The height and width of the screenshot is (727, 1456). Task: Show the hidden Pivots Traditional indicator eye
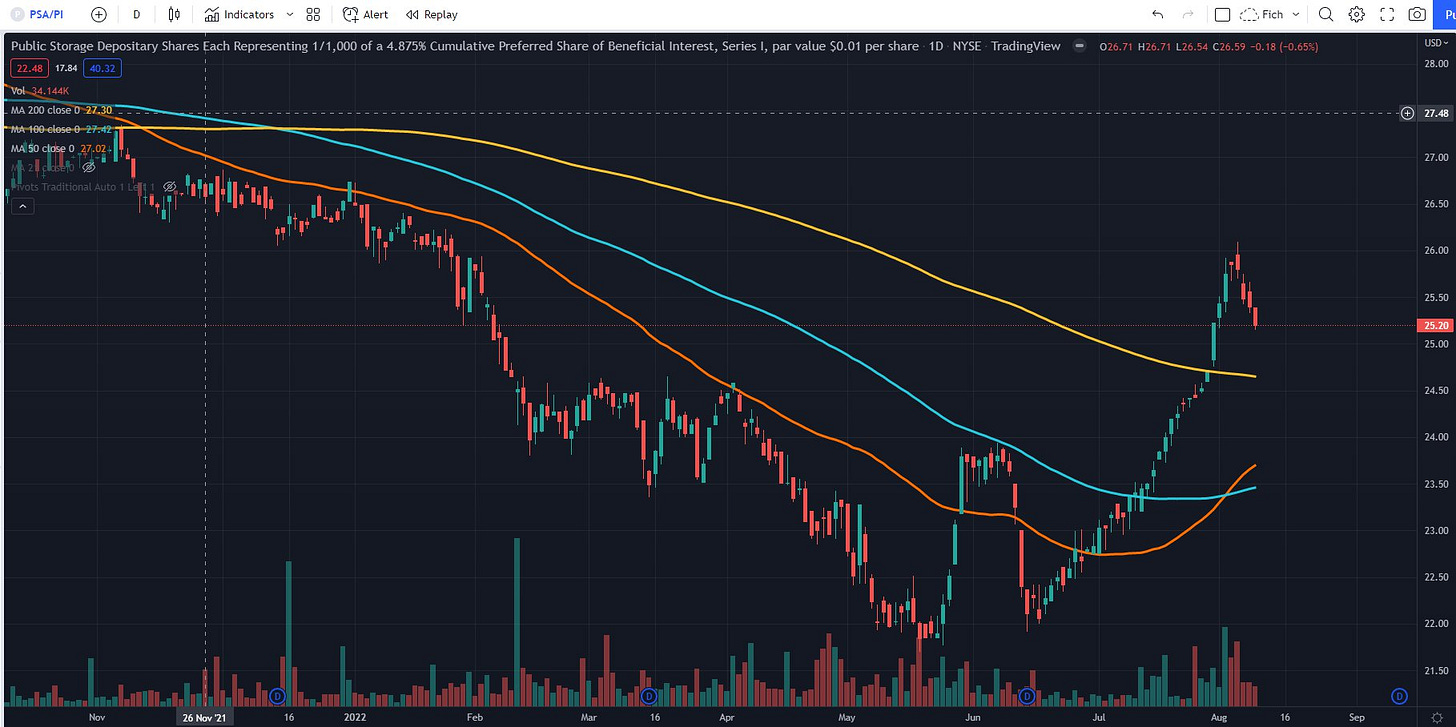(169, 187)
